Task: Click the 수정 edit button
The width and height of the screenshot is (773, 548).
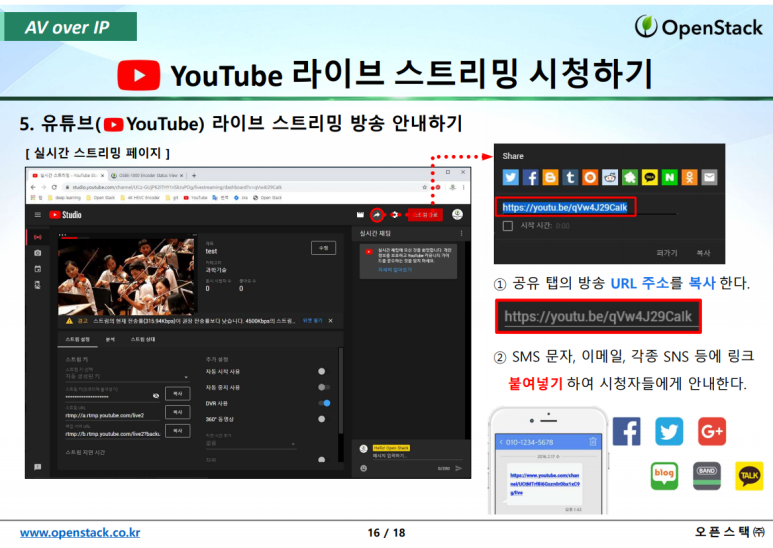Action: pyautogui.click(x=323, y=248)
